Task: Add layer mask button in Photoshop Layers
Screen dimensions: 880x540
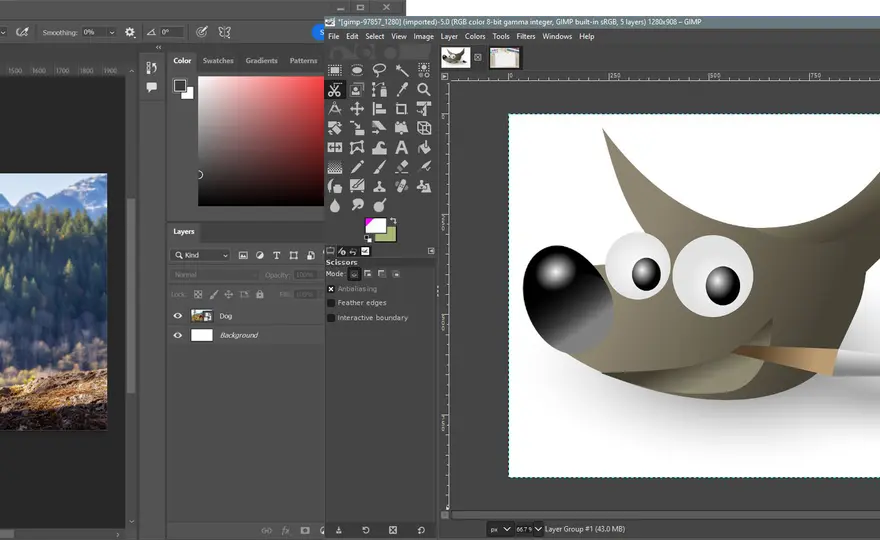Action: (x=305, y=530)
